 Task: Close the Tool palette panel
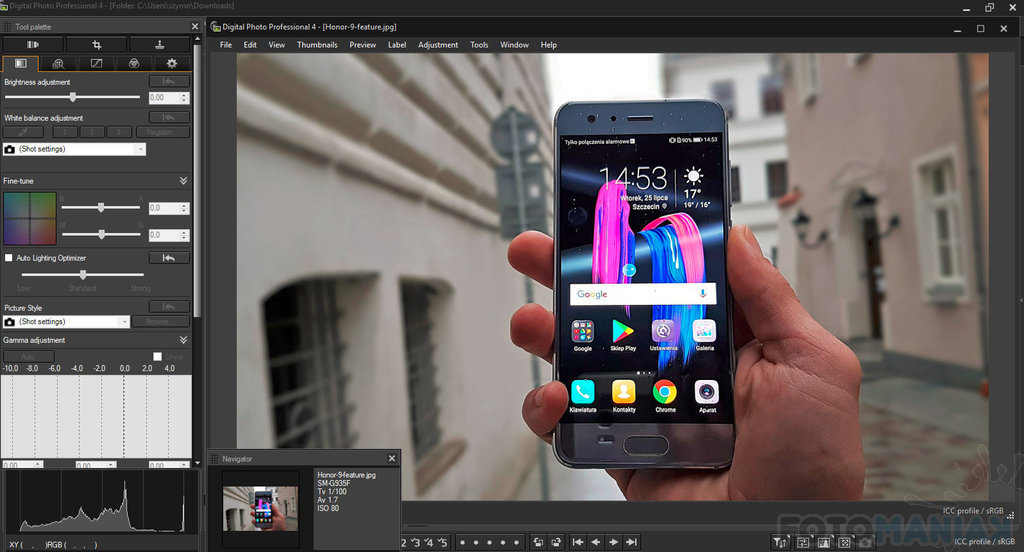[195, 27]
